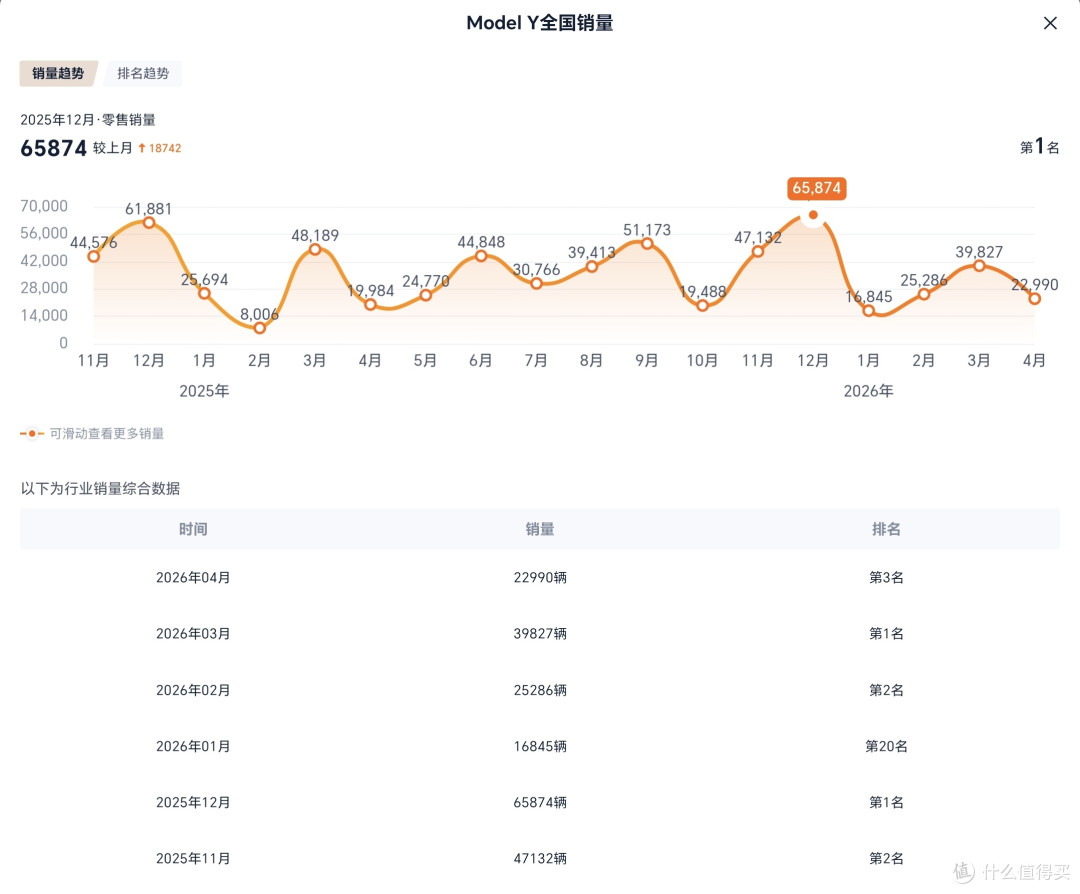
Task: Click the 第20名 ranking cell
Action: coord(886,746)
